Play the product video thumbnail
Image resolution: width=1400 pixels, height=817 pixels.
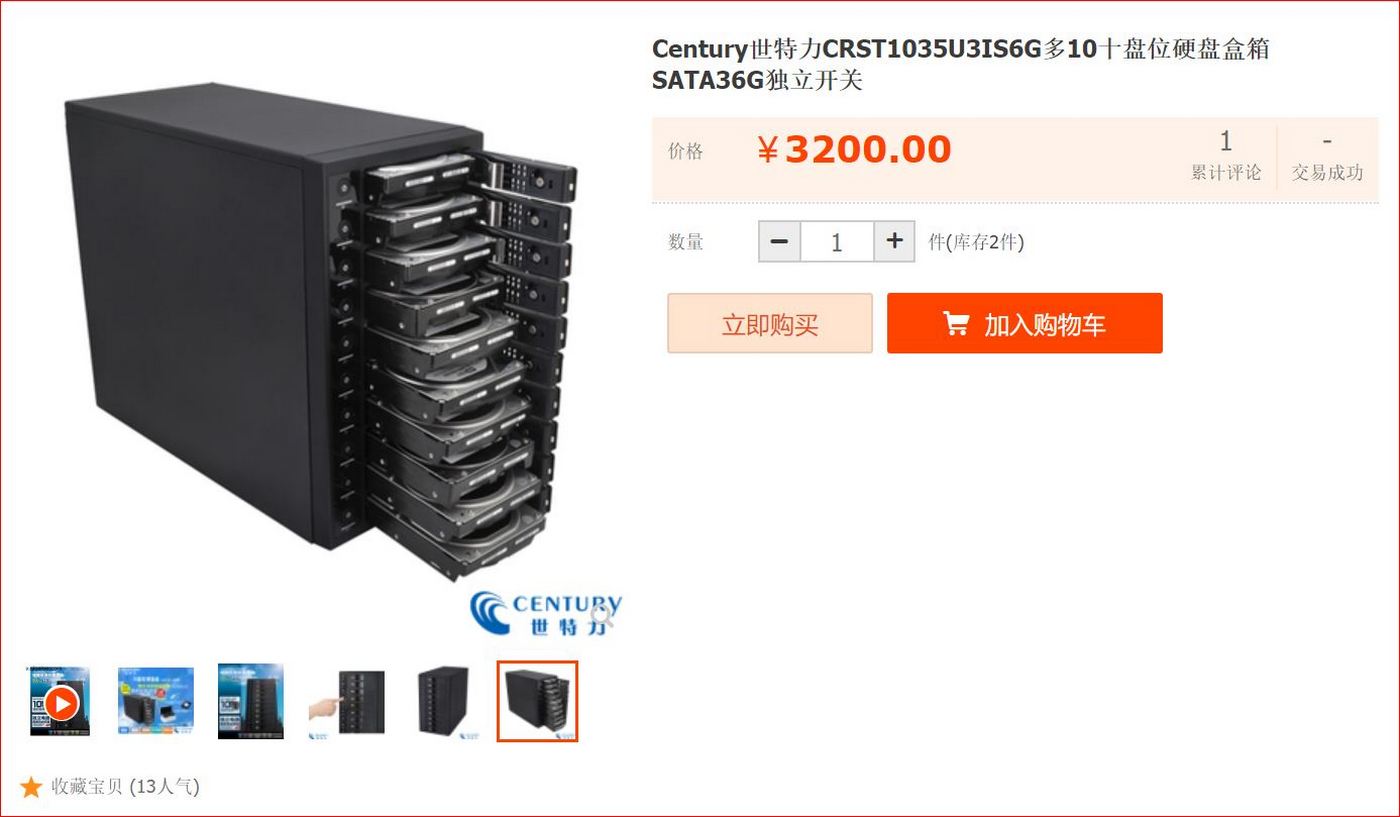tap(60, 702)
